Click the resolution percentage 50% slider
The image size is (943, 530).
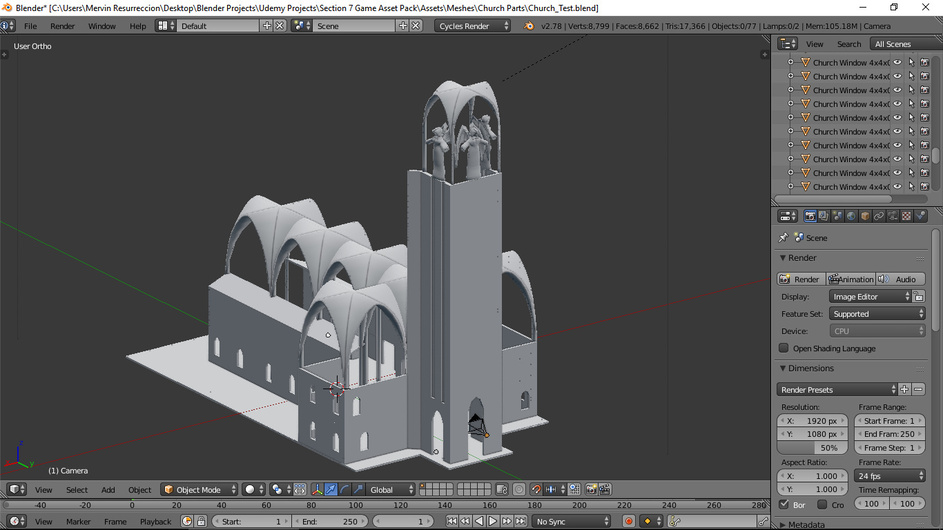[812, 448]
